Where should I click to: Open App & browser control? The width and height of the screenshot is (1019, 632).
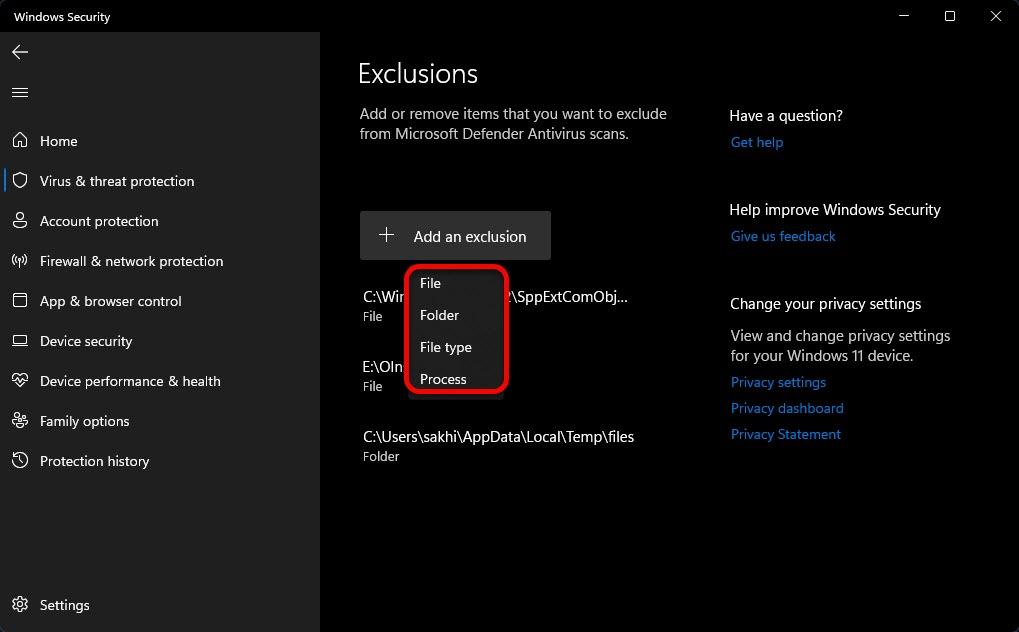[160, 301]
